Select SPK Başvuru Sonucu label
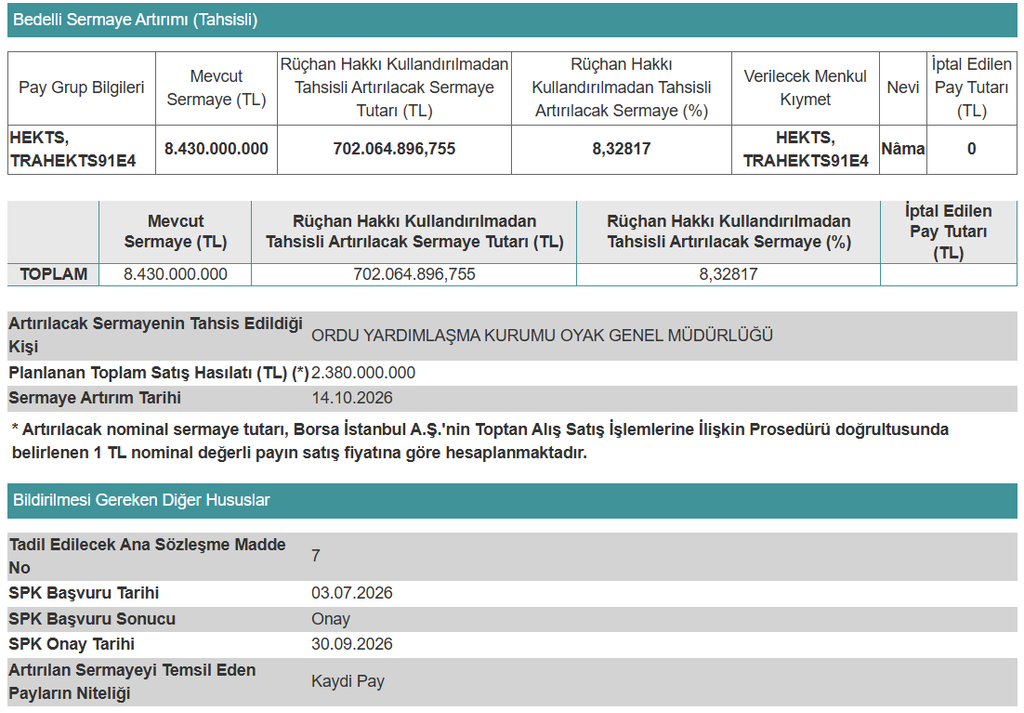Image resolution: width=1024 pixels, height=713 pixels. point(92,618)
